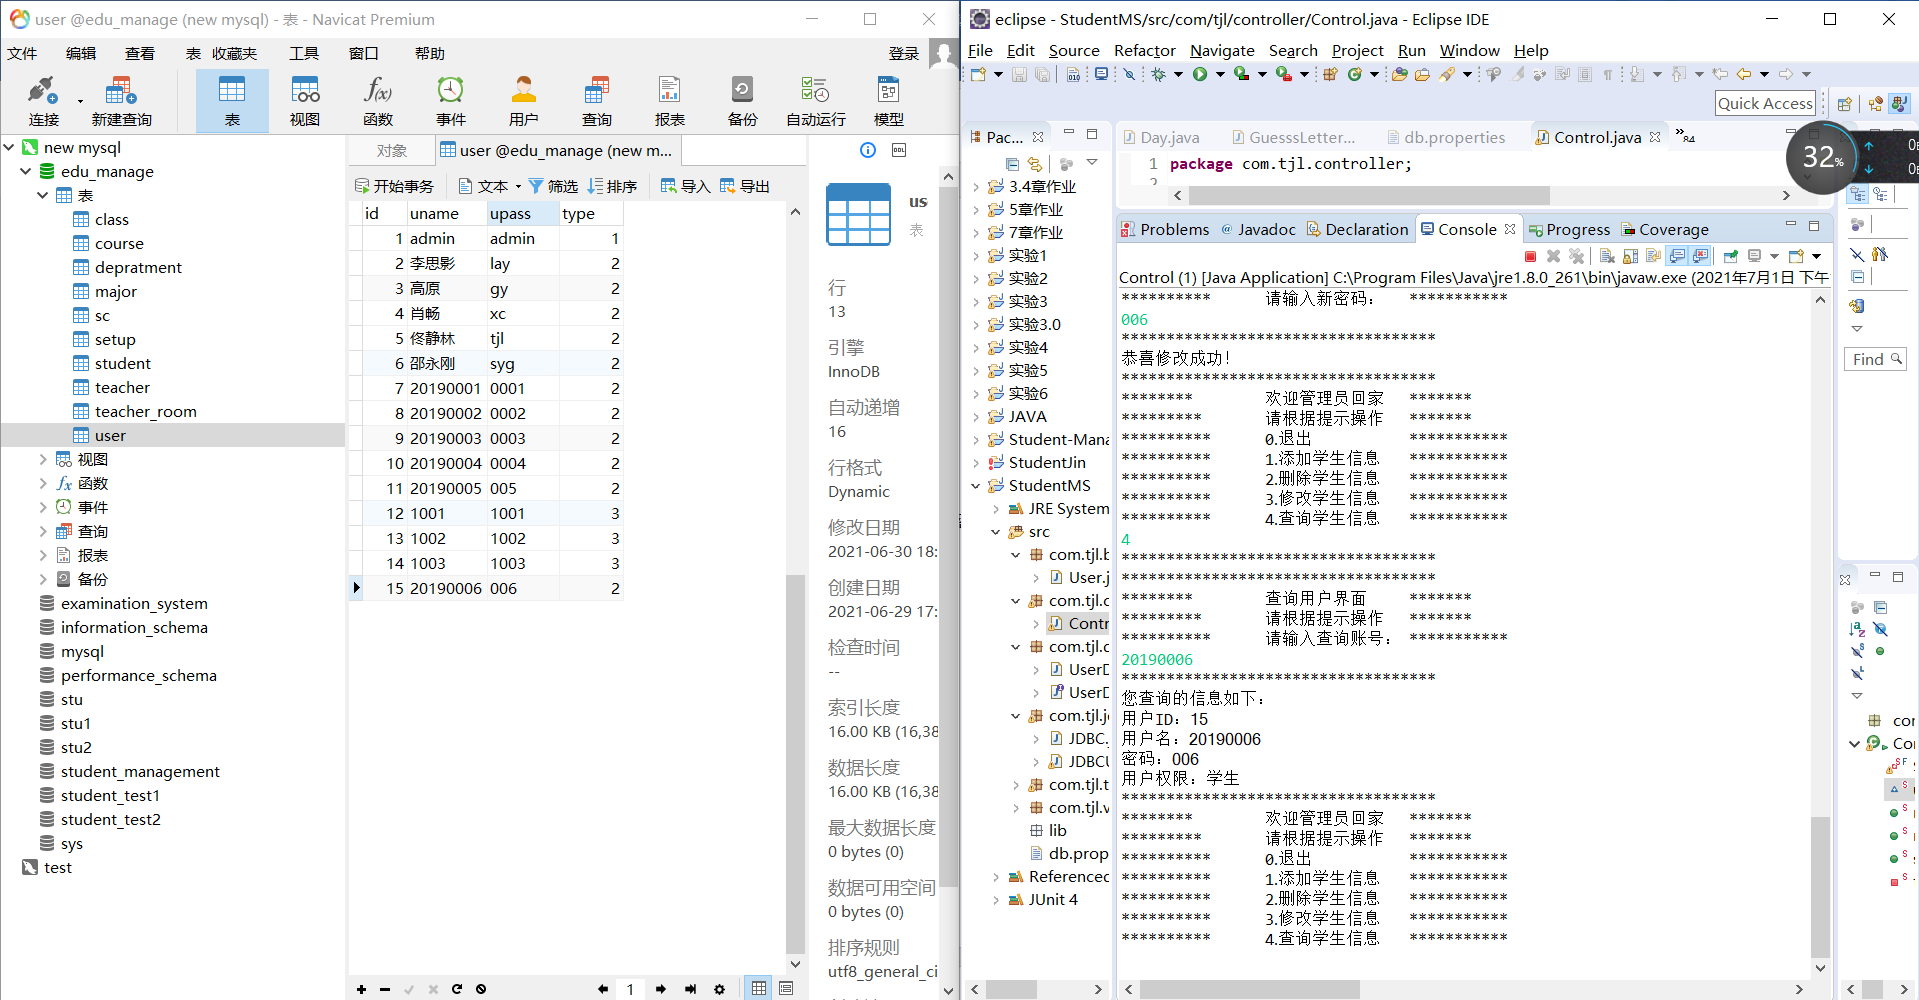This screenshot has width=1919, height=1000.
Task: Expand the JRE System Library node
Action: (x=996, y=508)
